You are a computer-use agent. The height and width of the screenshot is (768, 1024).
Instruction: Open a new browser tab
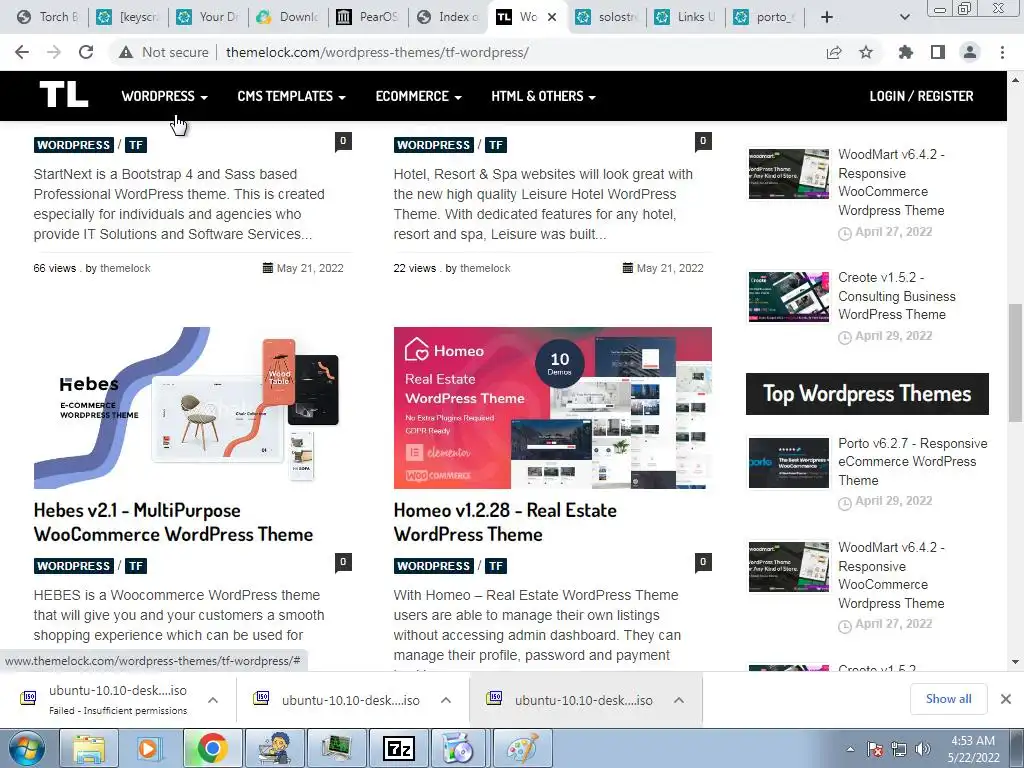(827, 17)
